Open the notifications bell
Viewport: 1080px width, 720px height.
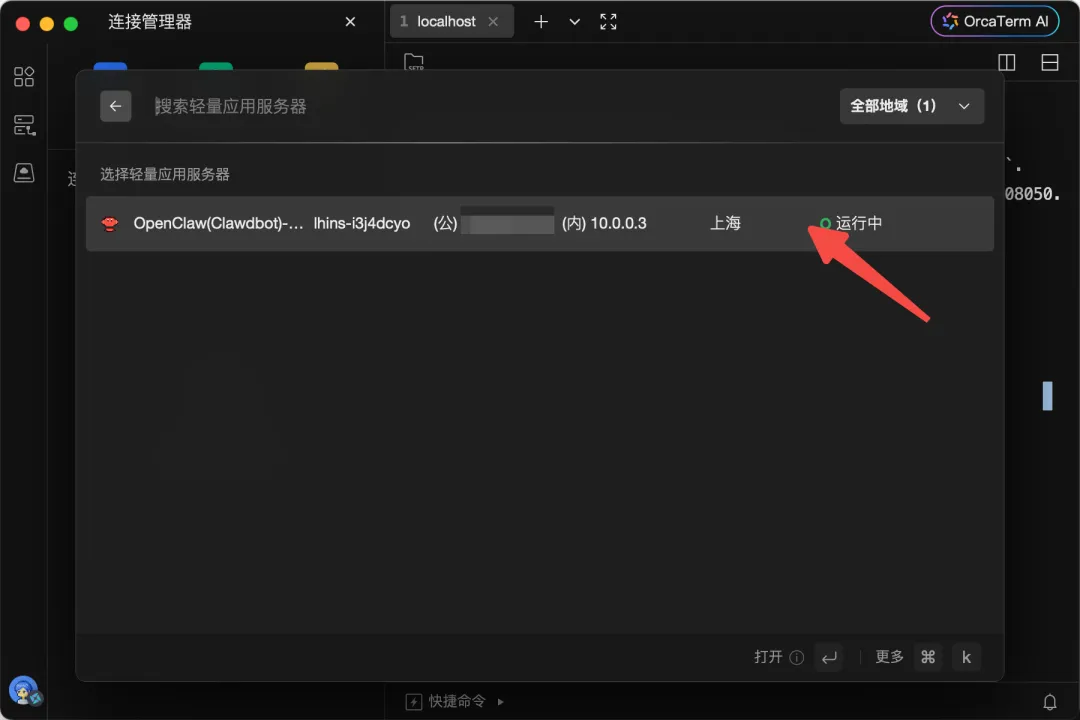pos(1050,702)
